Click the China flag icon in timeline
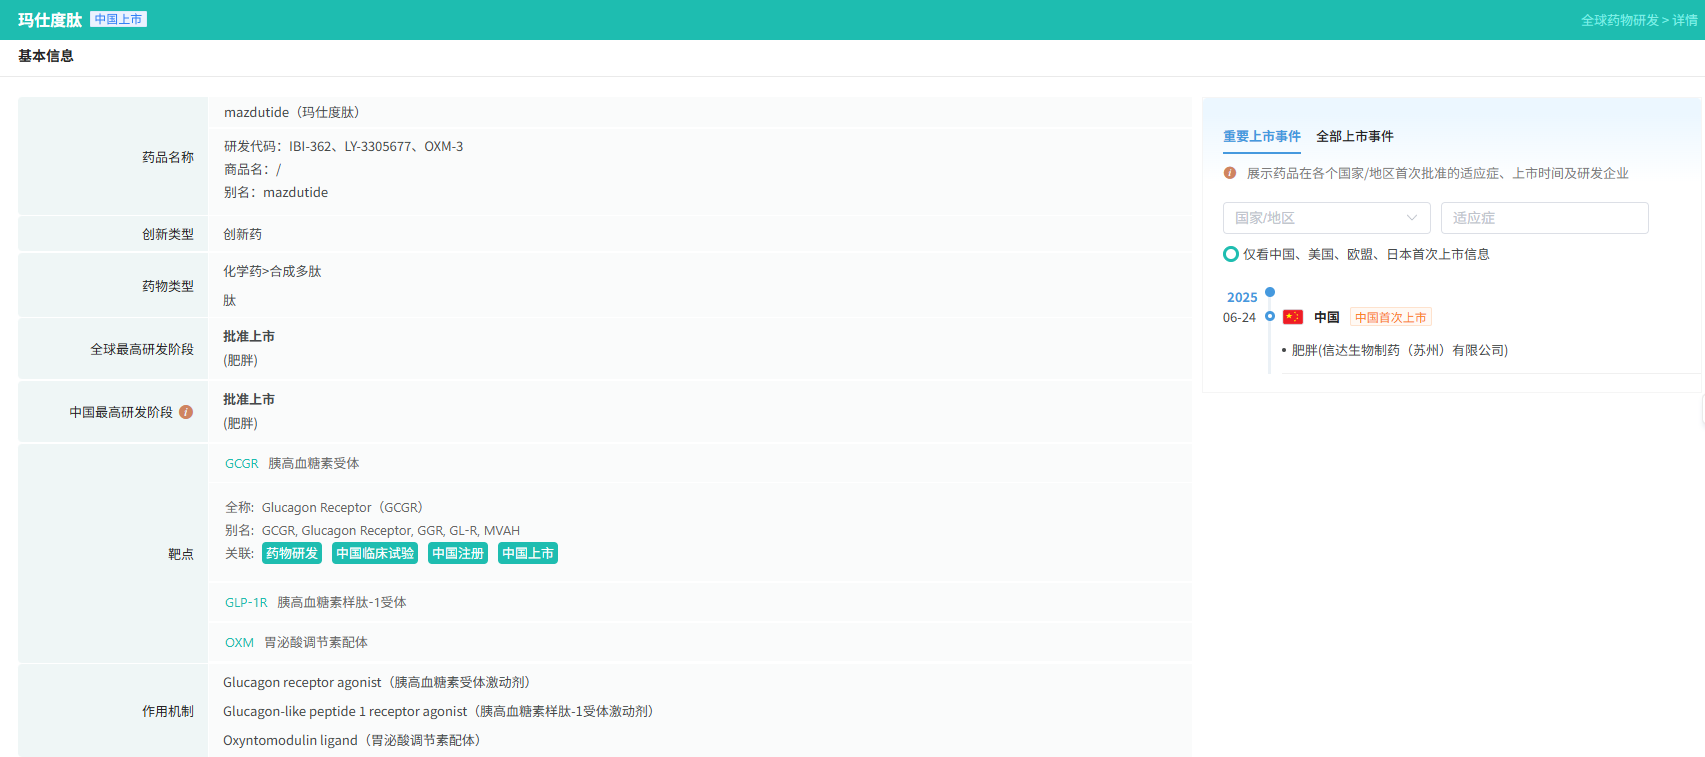This screenshot has width=1705, height=757. (x=1293, y=317)
